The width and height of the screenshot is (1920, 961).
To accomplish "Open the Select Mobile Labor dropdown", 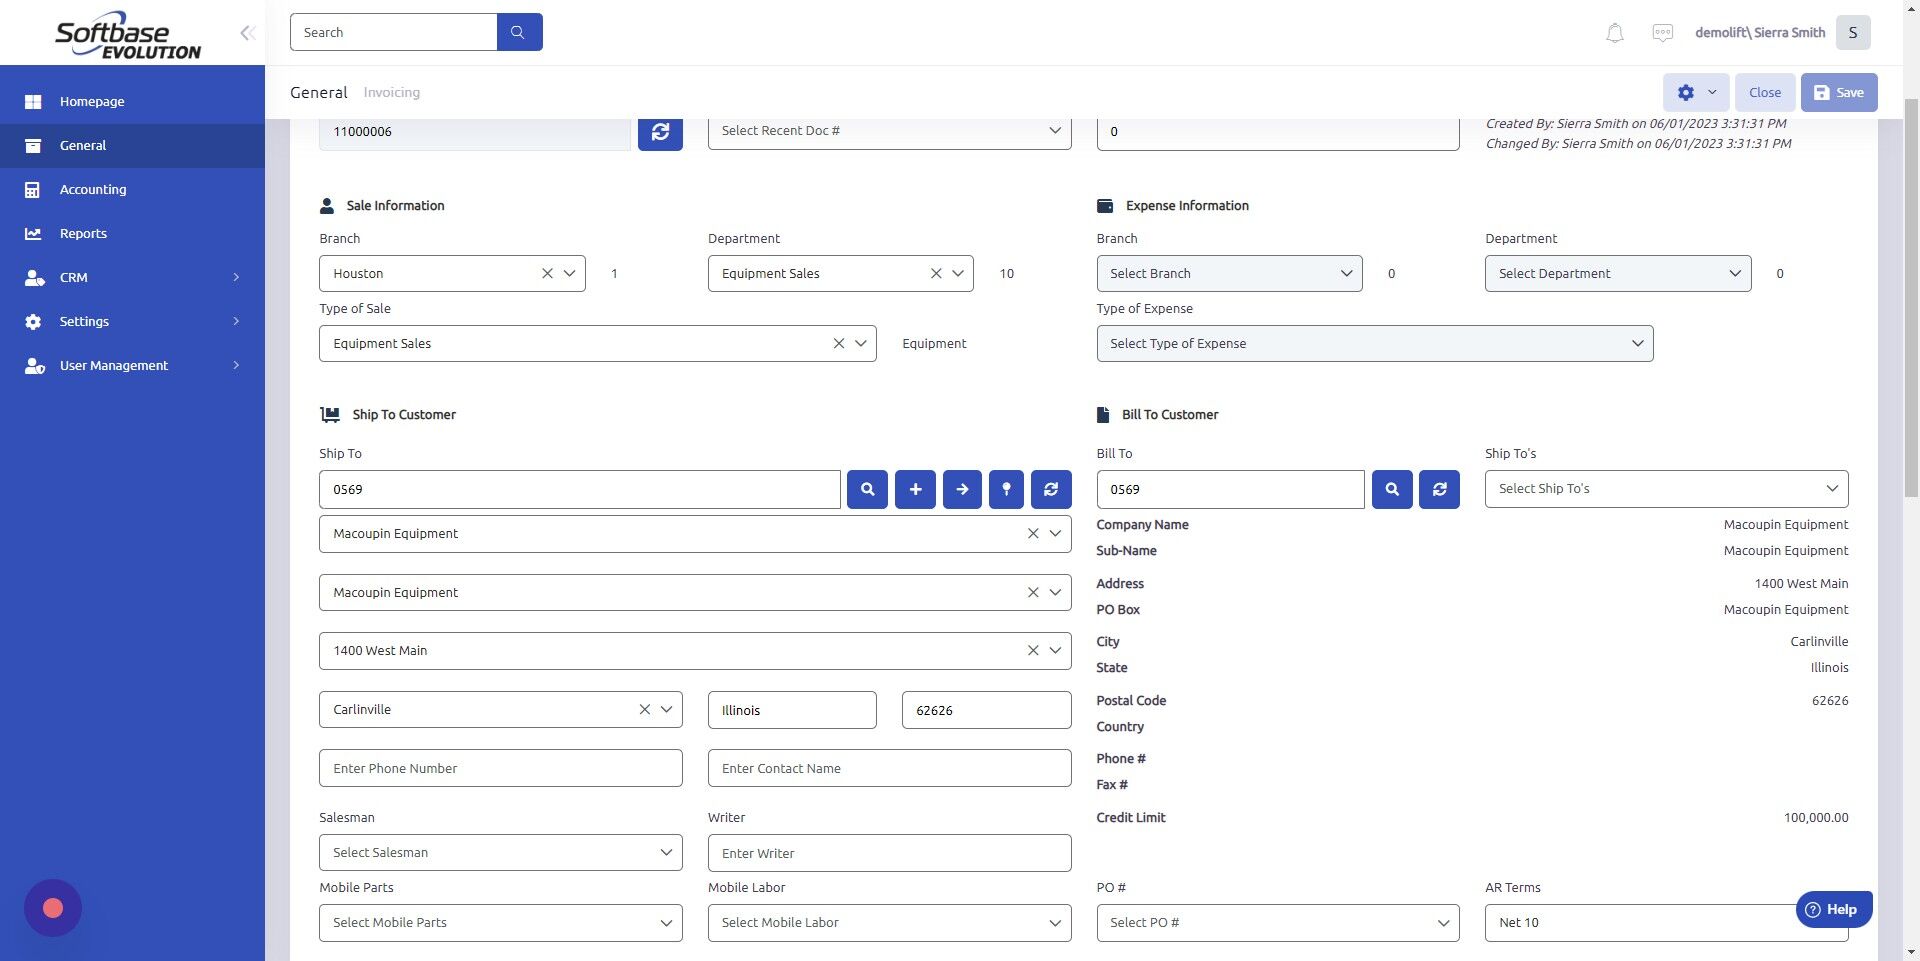I will pos(889,922).
